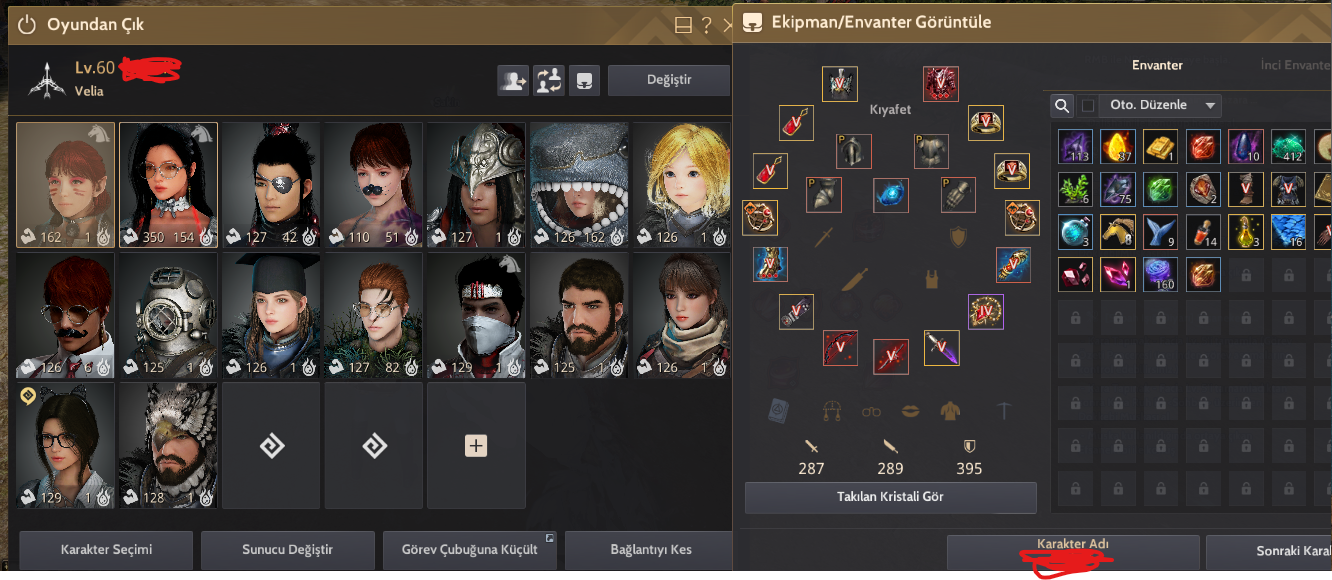Switch to the İnci Envanter tab
Viewport: 1332px width, 580px height.
pos(1295,65)
